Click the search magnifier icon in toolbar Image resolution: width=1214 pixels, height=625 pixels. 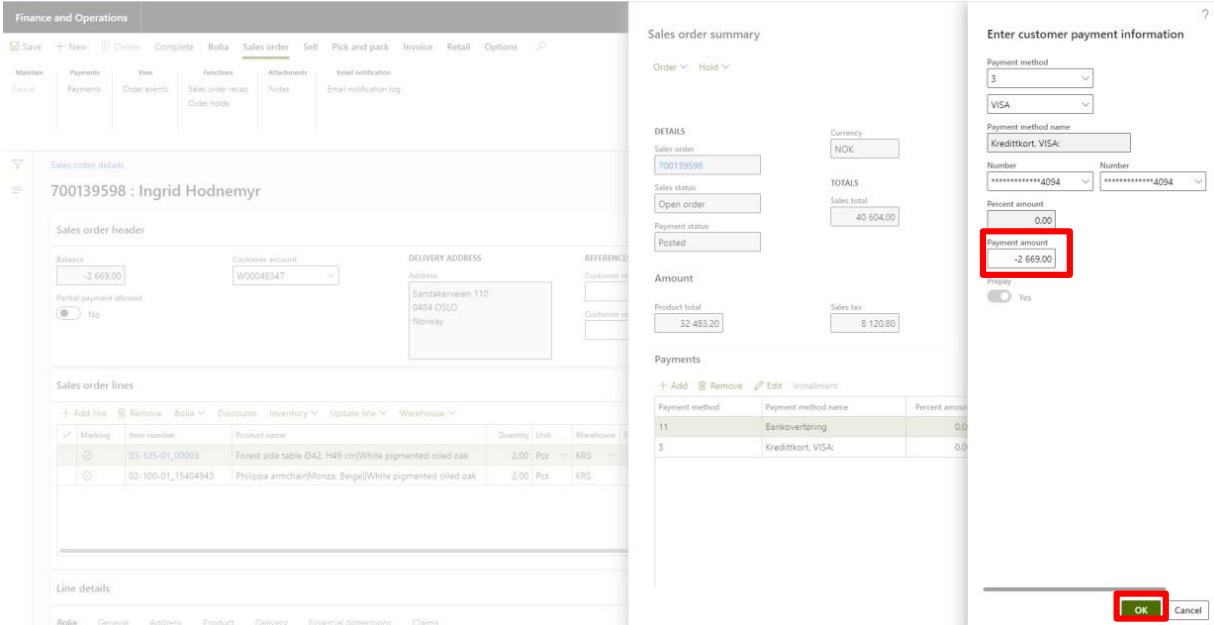pos(541,47)
